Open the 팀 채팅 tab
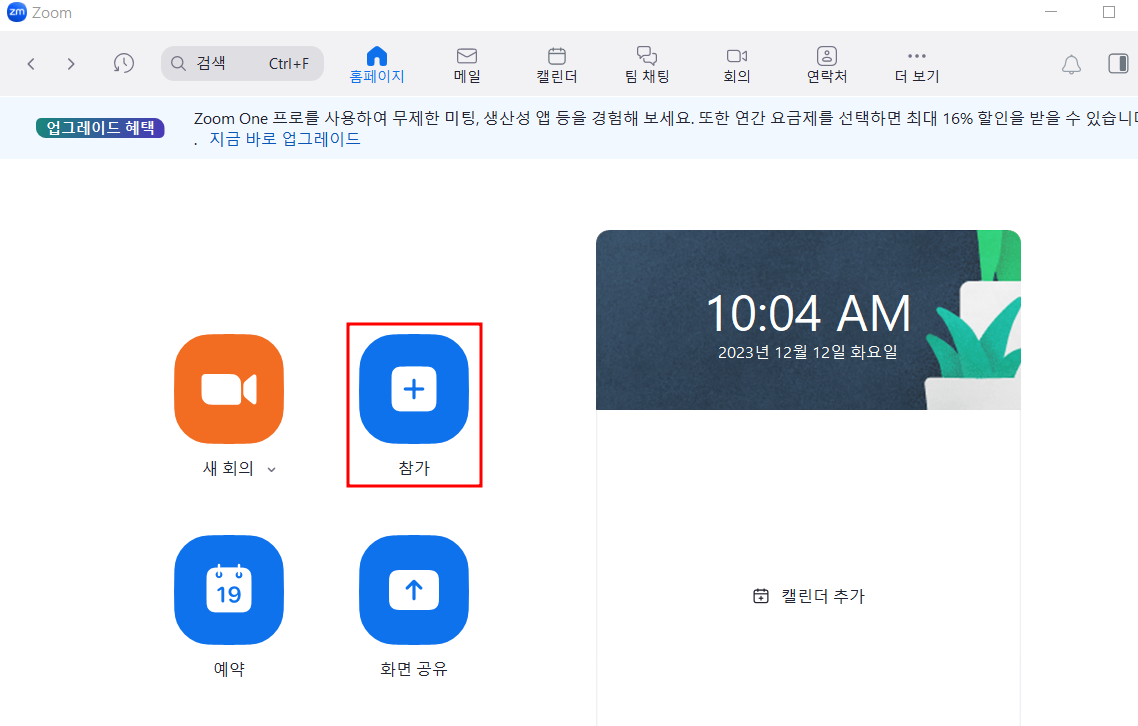The width and height of the screenshot is (1138, 726). [x=647, y=65]
